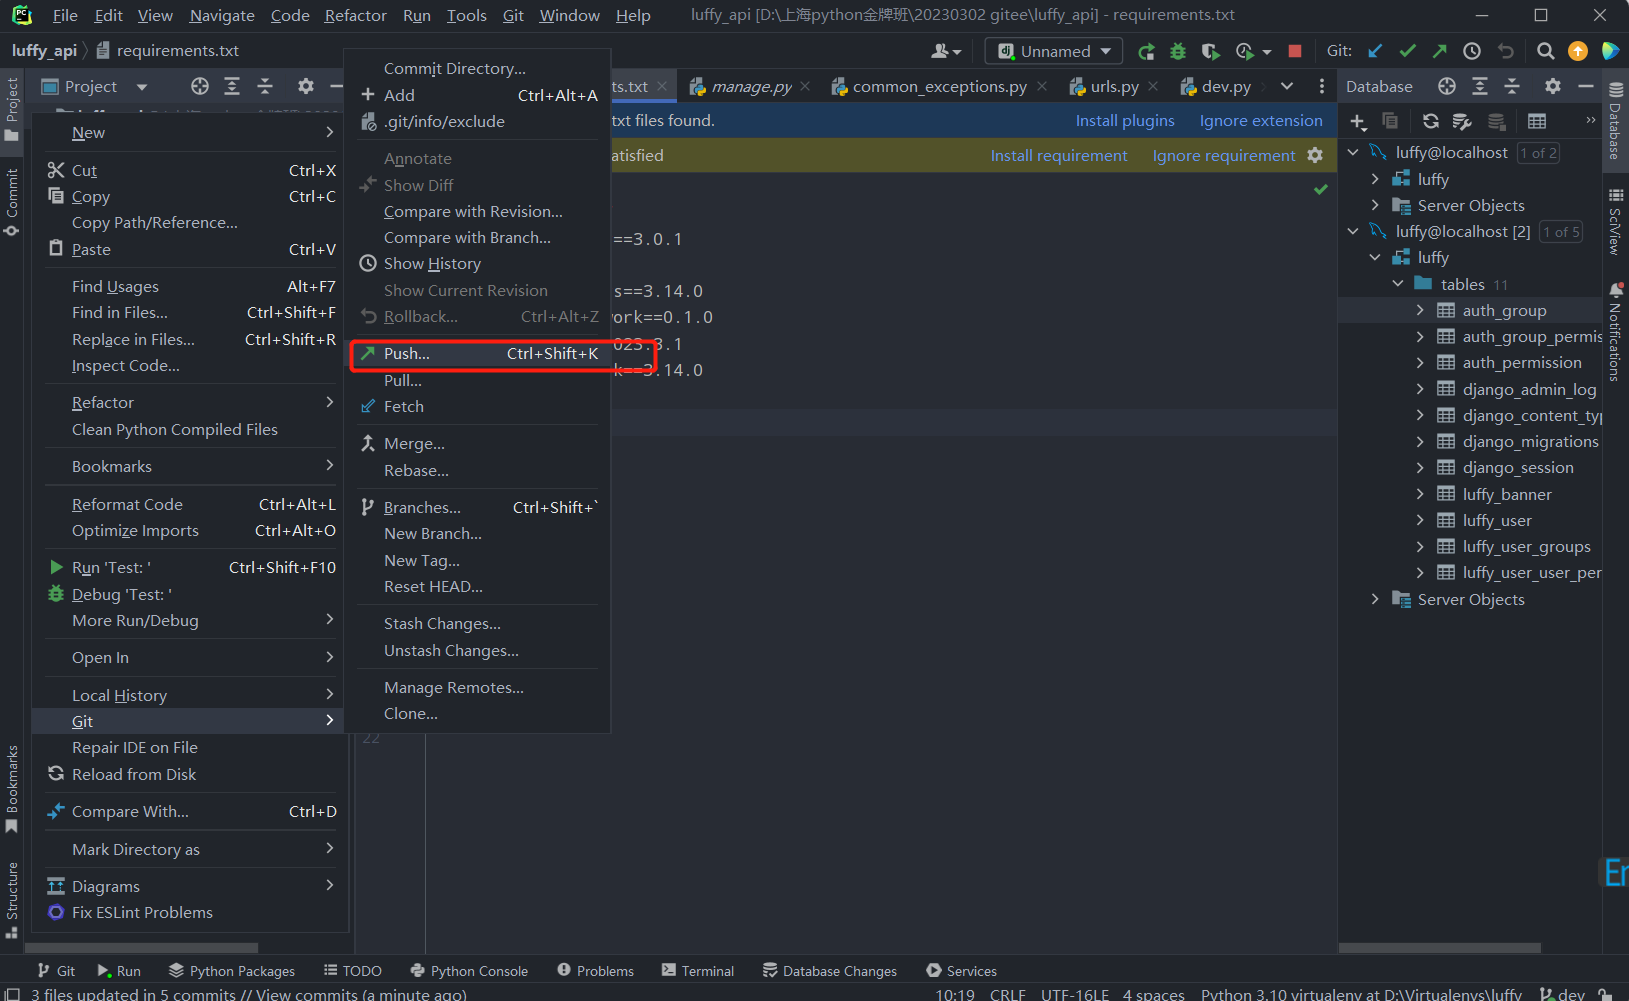Click requirement notification gear icon

(x=1315, y=155)
